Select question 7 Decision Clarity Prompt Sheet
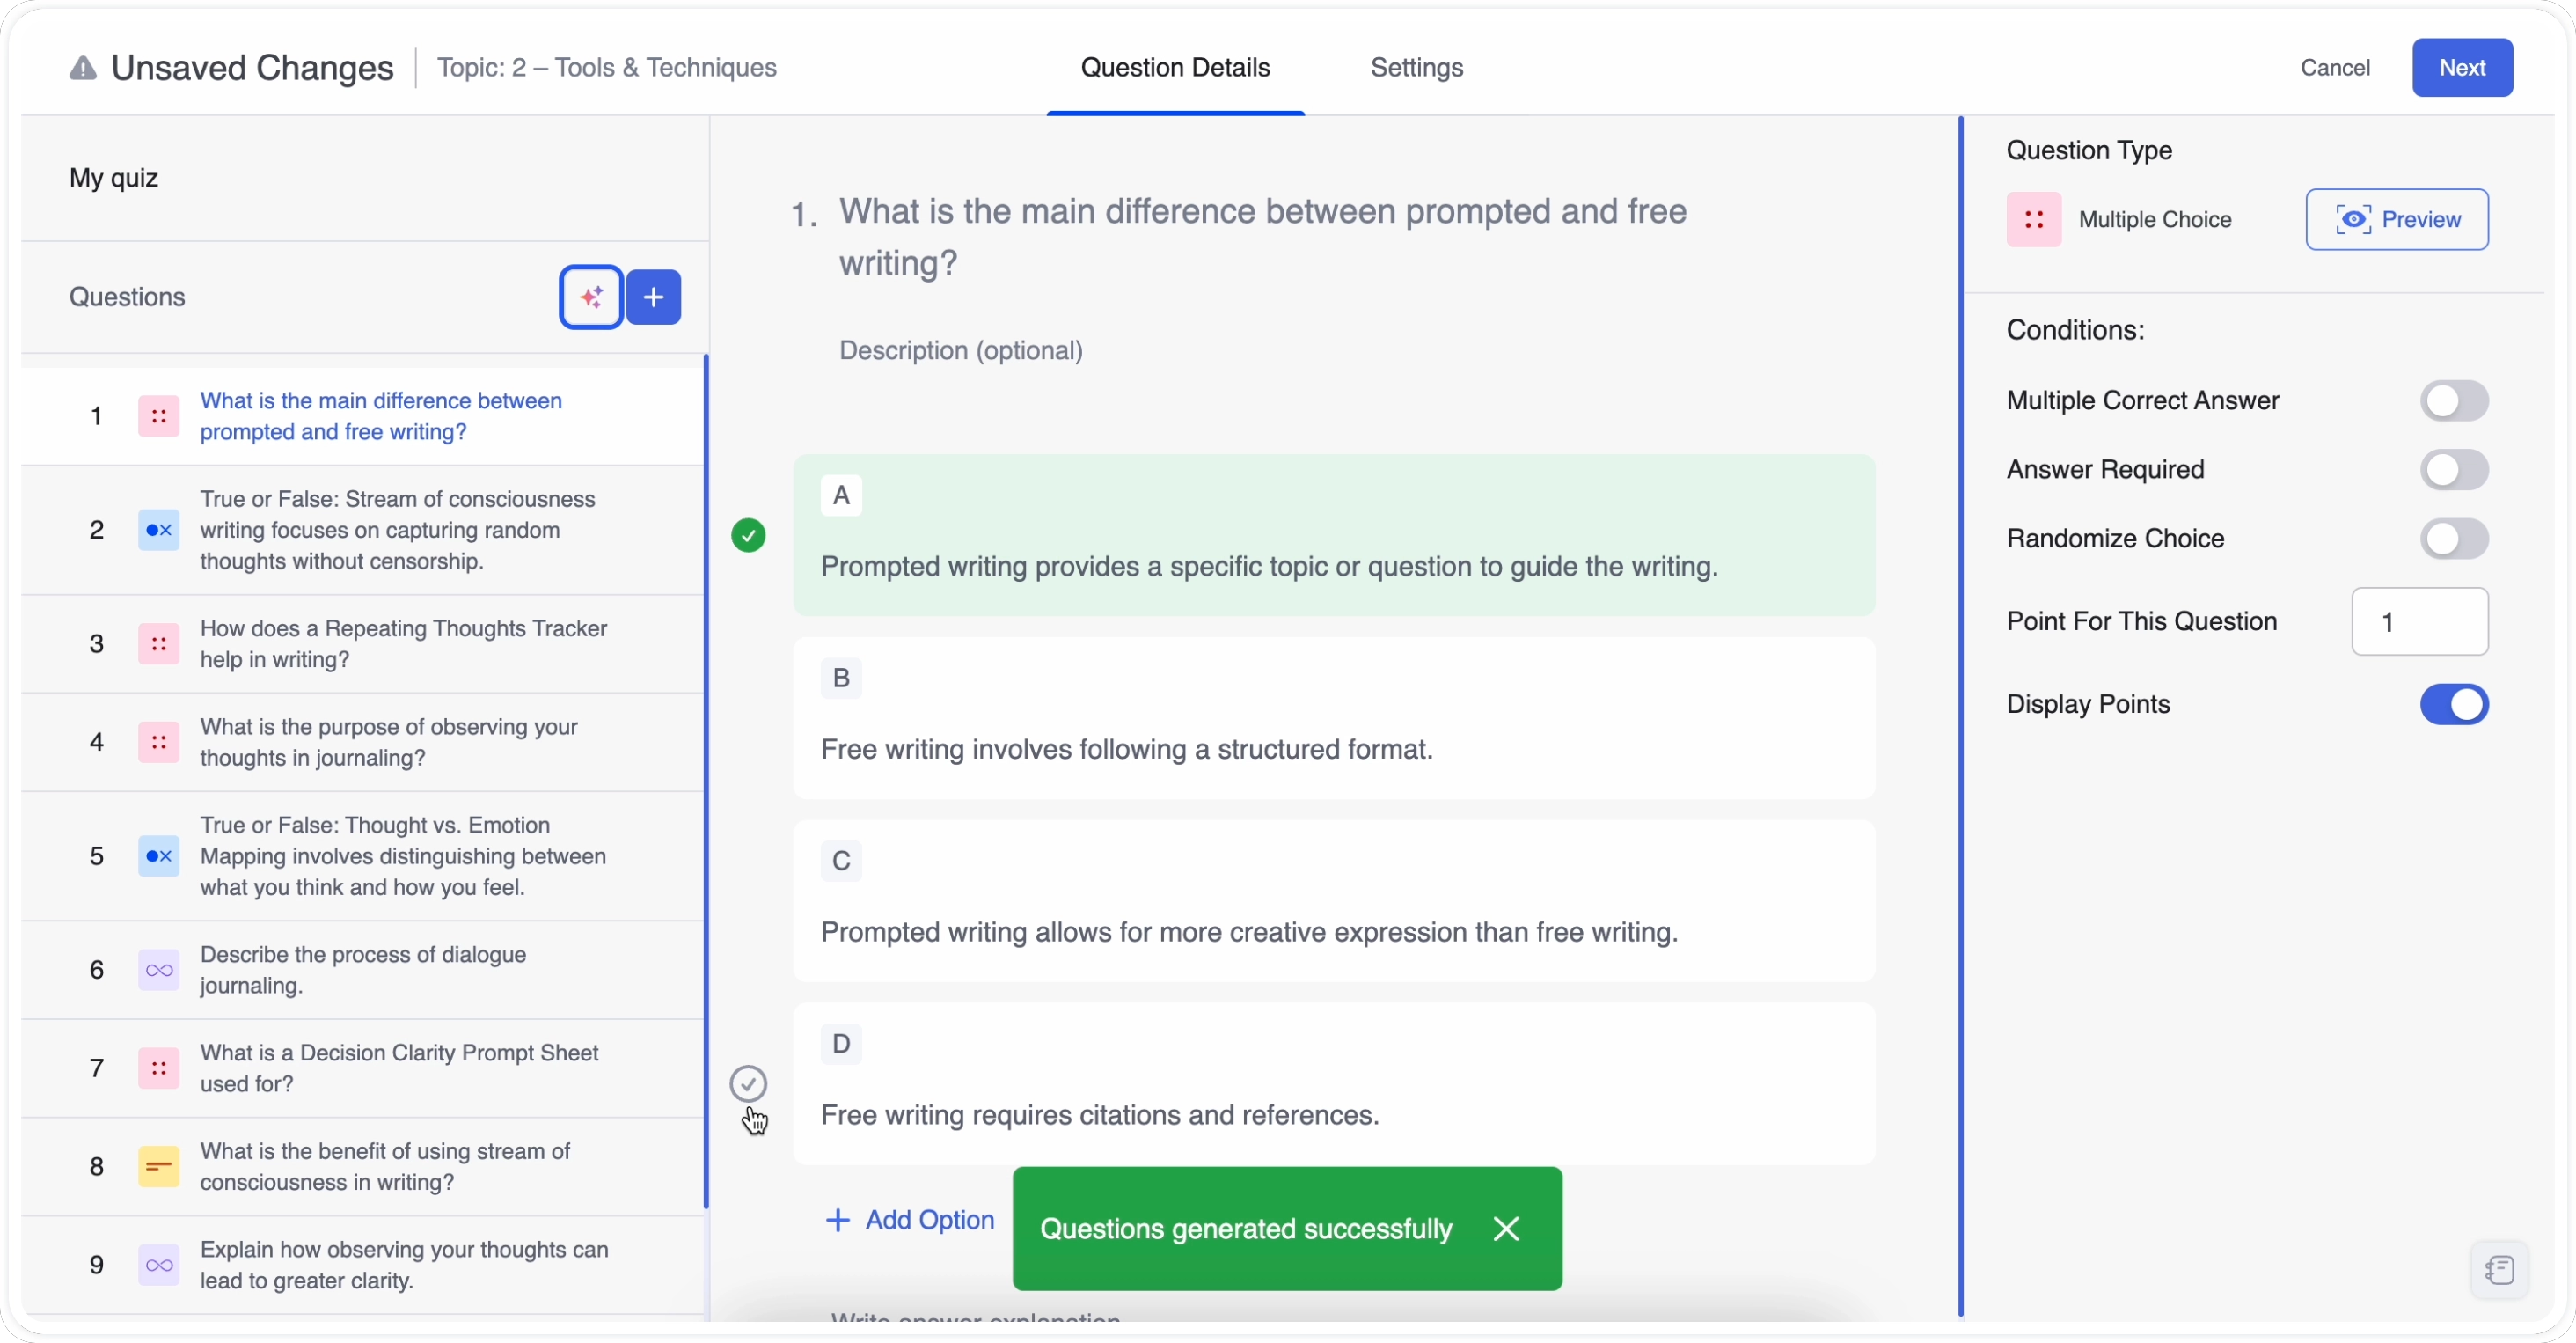Viewport: 2576px width, 1343px height. tap(363, 1068)
